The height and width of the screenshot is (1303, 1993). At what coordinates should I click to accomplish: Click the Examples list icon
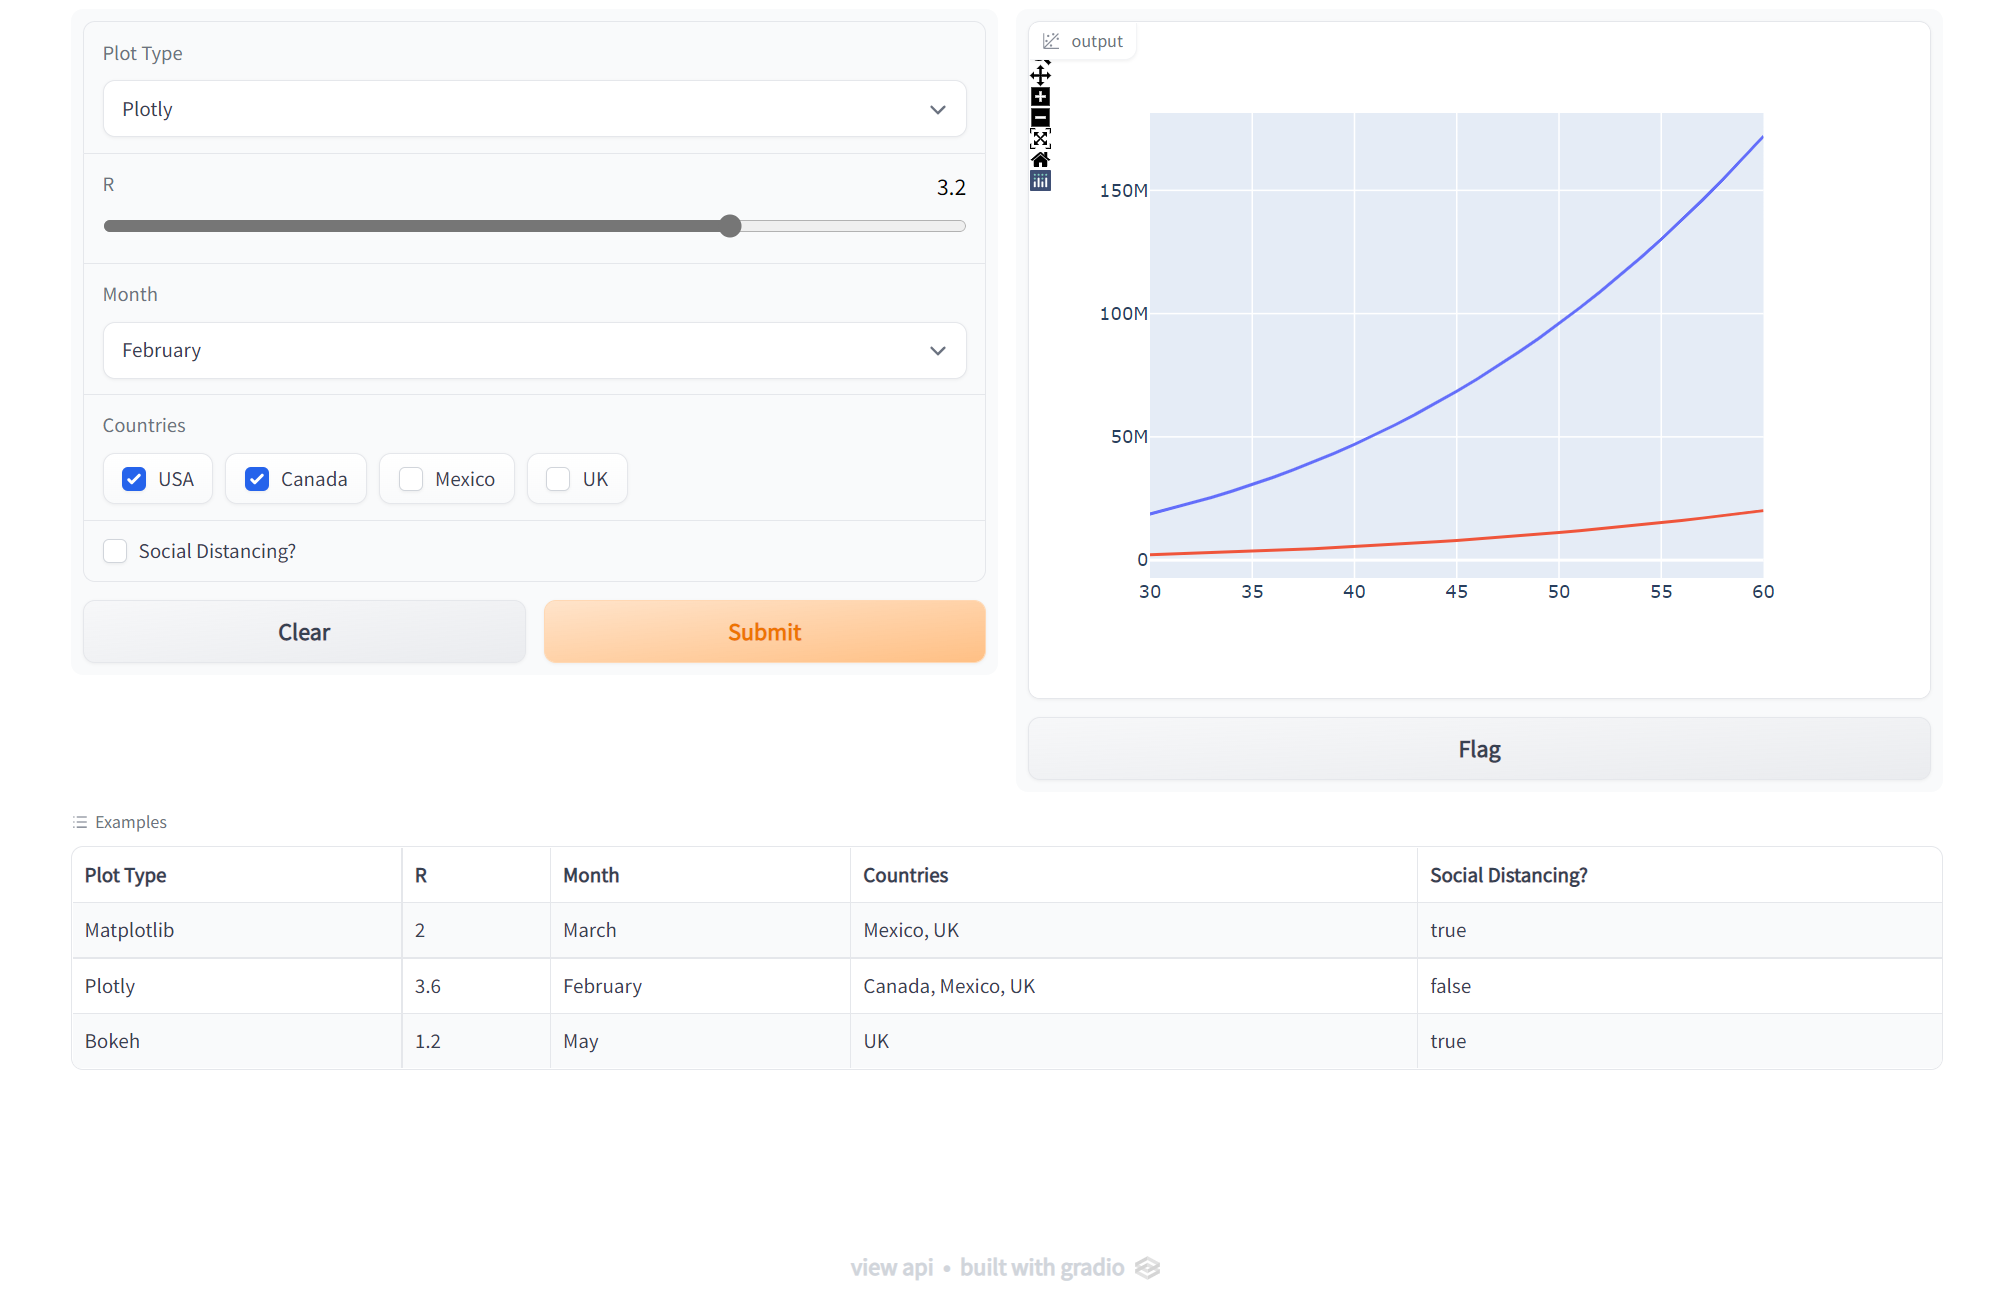(79, 821)
